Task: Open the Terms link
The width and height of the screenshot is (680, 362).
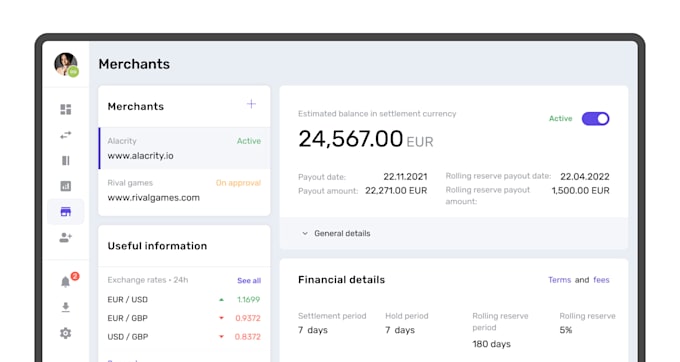Action: (x=559, y=280)
